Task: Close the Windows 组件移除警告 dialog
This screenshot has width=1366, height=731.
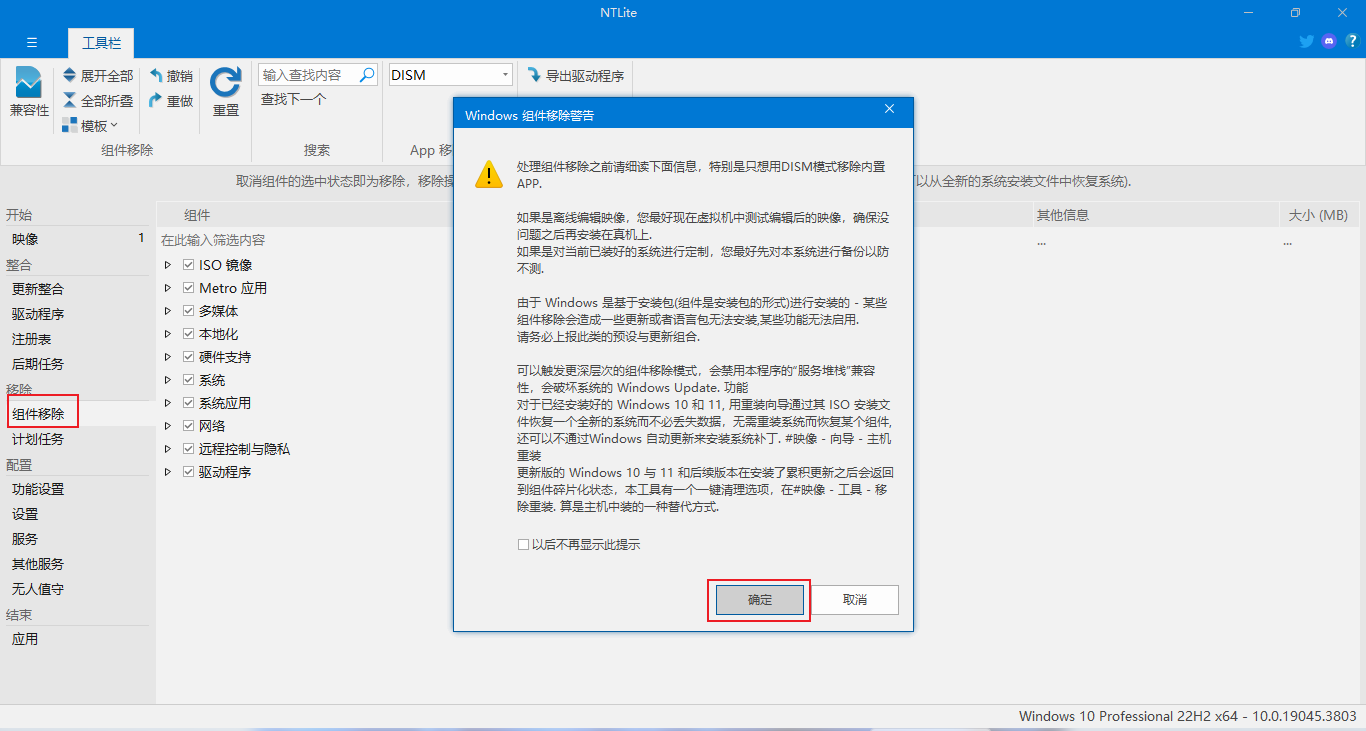Action: (x=889, y=109)
